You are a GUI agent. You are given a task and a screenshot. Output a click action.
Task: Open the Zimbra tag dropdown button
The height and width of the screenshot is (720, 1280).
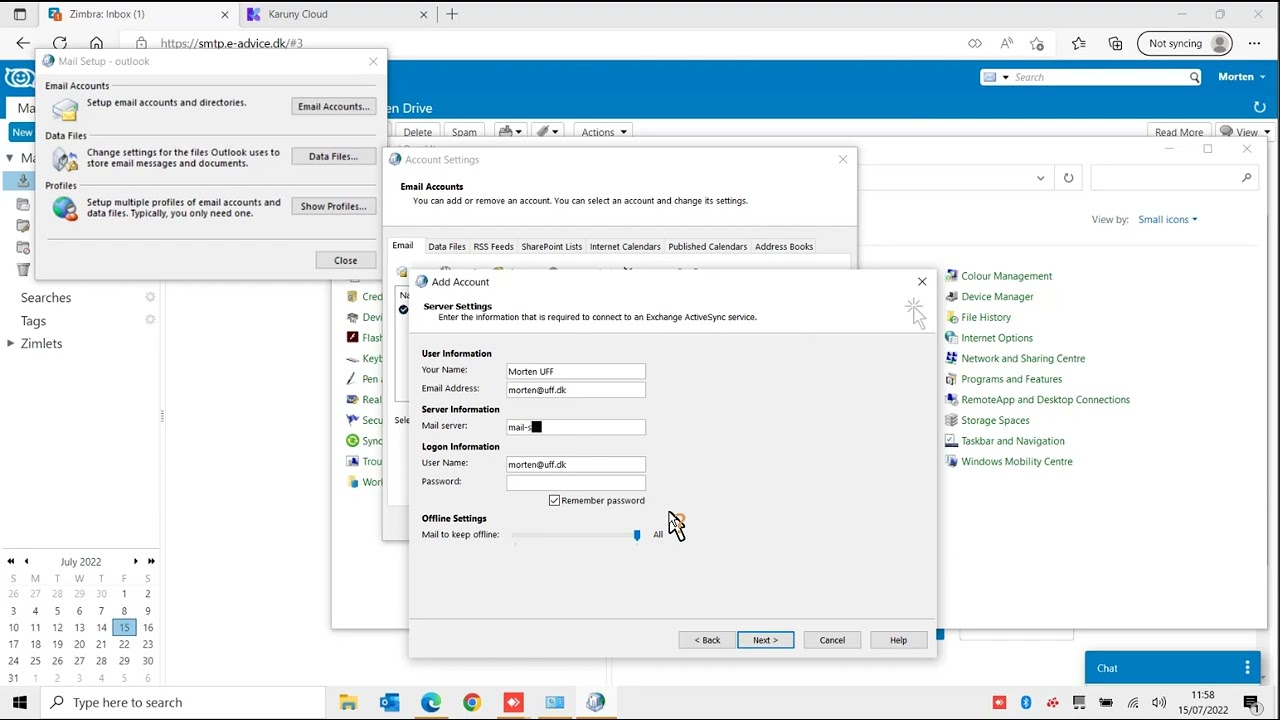pos(546,132)
